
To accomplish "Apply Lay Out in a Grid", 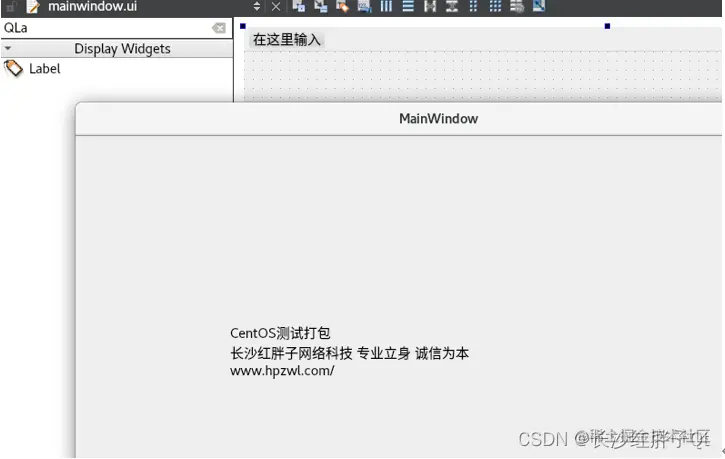I will (495, 6).
